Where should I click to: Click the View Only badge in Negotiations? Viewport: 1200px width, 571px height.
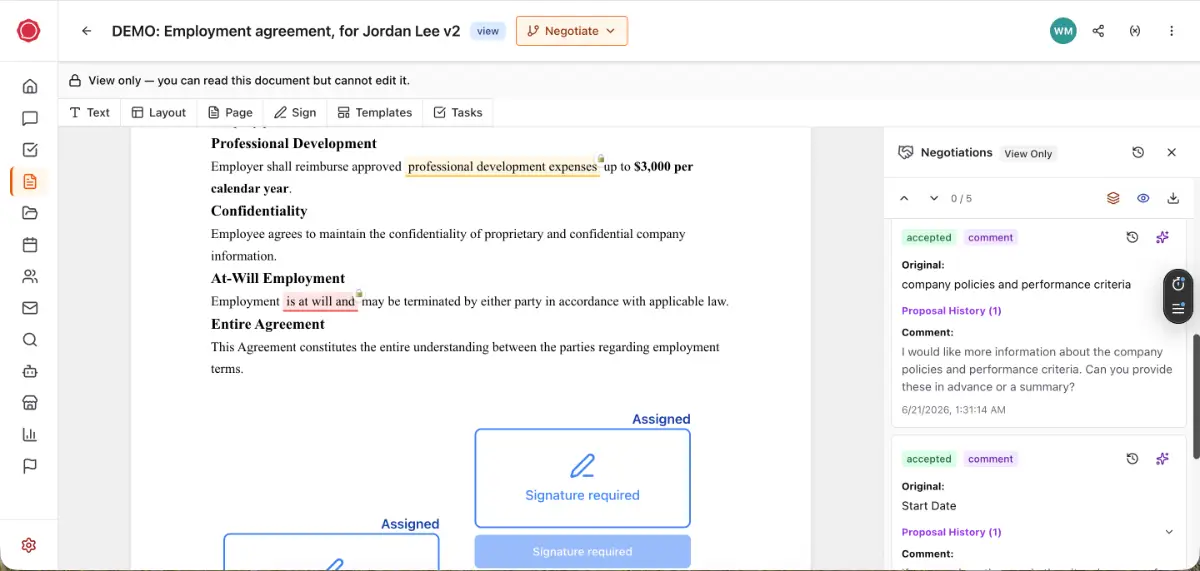click(1028, 154)
